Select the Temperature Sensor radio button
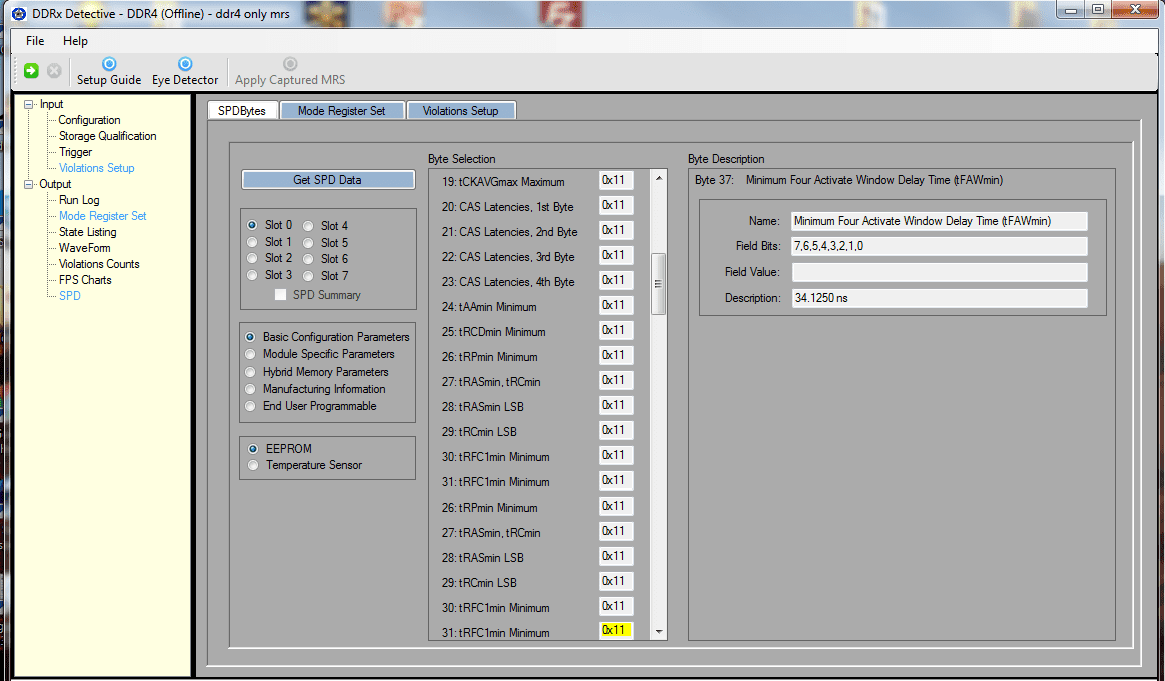This screenshot has width=1165, height=681. point(253,465)
